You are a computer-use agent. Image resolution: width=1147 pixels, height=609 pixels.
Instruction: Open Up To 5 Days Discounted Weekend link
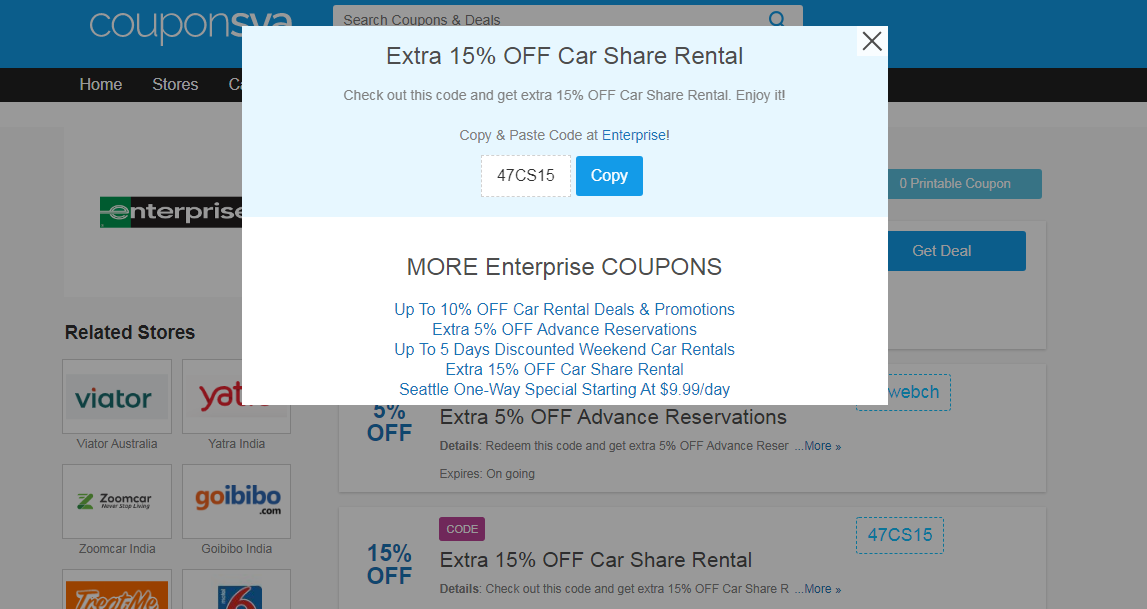tap(564, 349)
